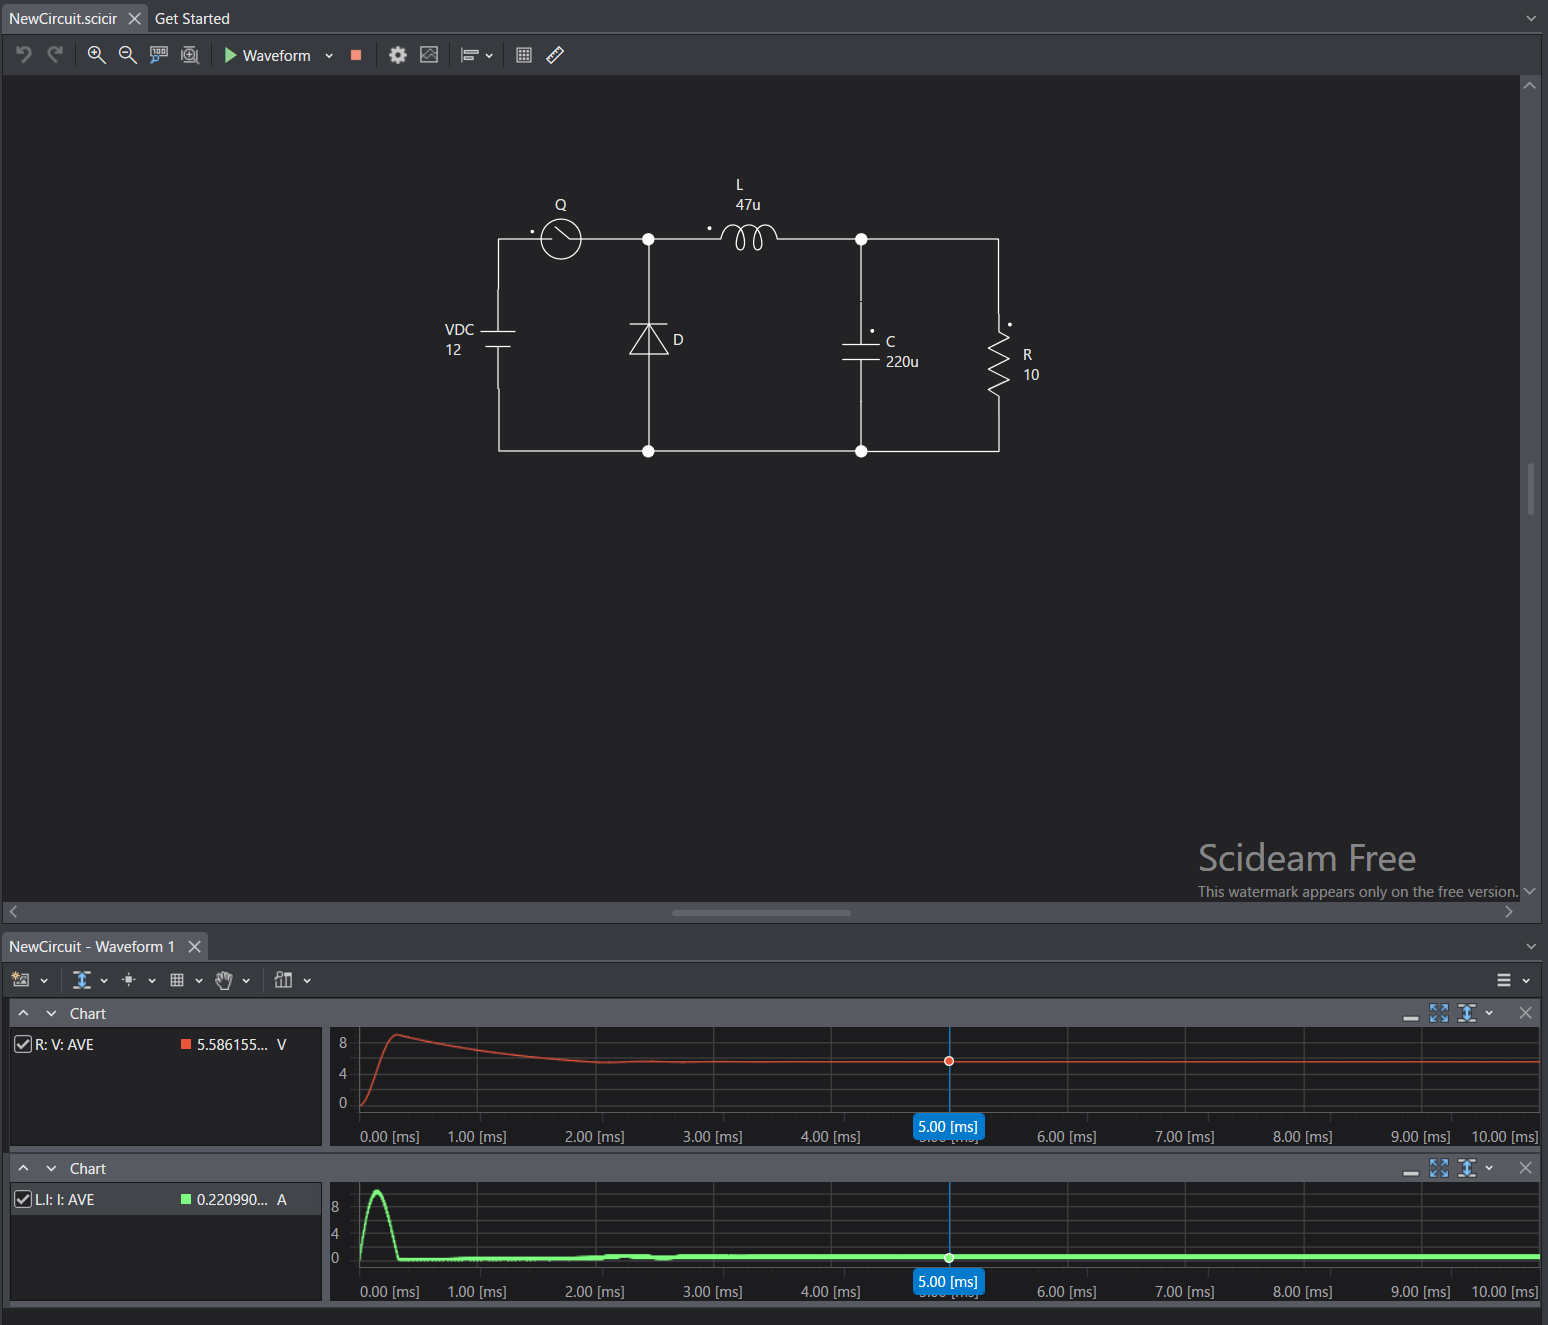Select the hand pan tool
Screen dimensions: 1548x1325
224,980
